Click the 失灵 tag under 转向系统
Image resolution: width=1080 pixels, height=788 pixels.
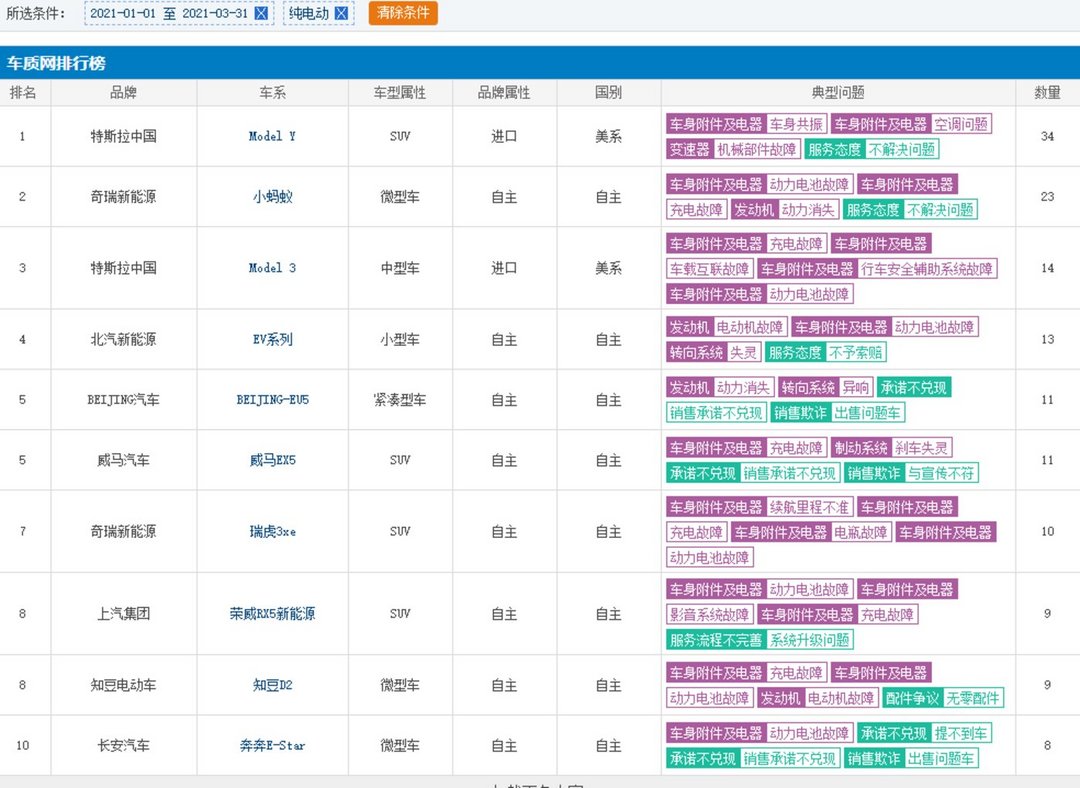click(743, 353)
